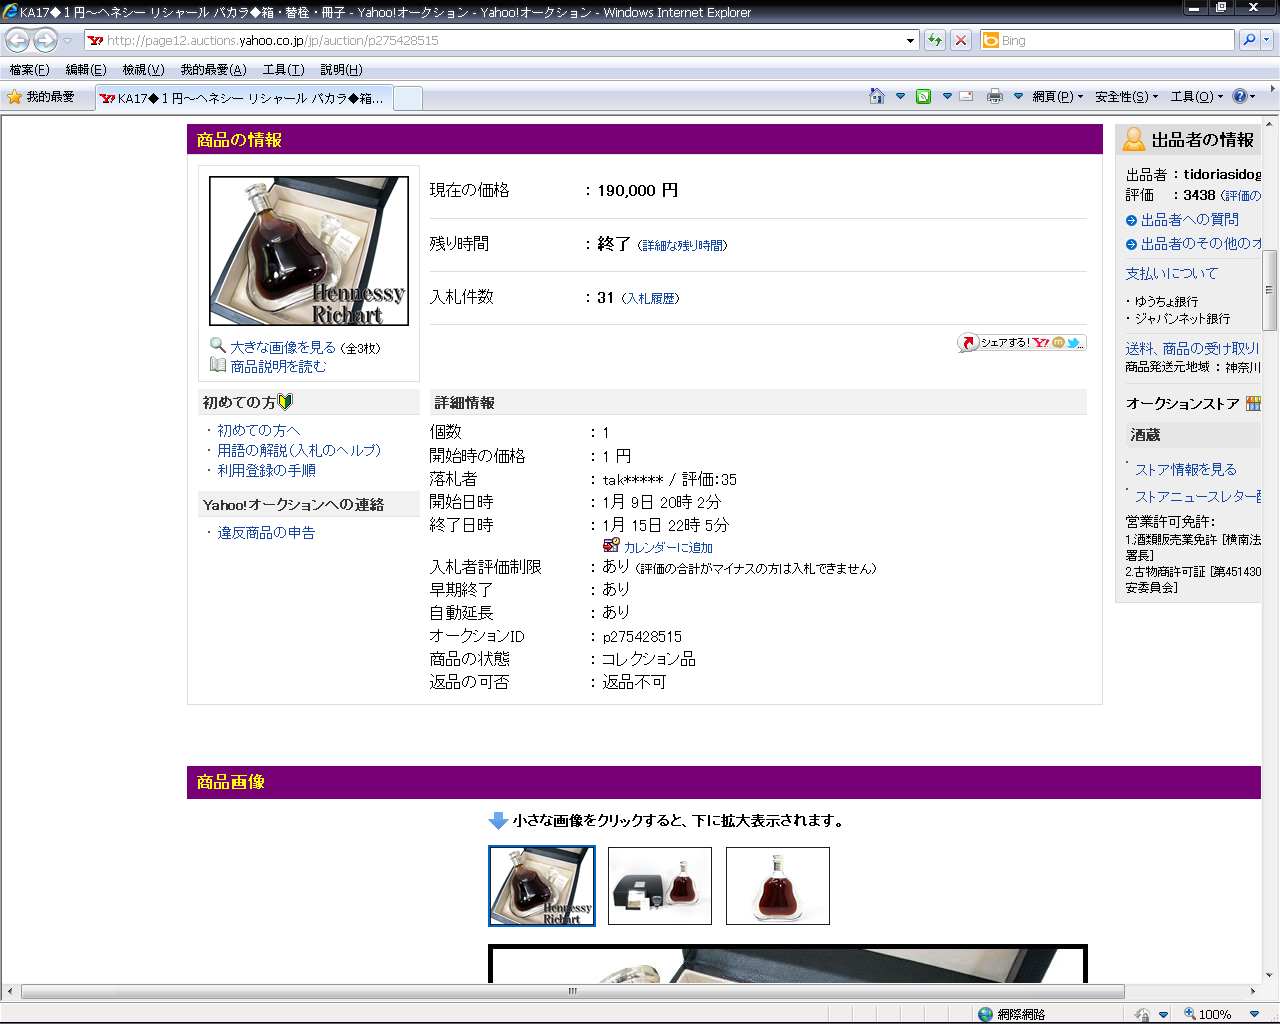The height and width of the screenshot is (1024, 1280).
Task: Click the Refresh page icon
Action: pyautogui.click(x=935, y=40)
